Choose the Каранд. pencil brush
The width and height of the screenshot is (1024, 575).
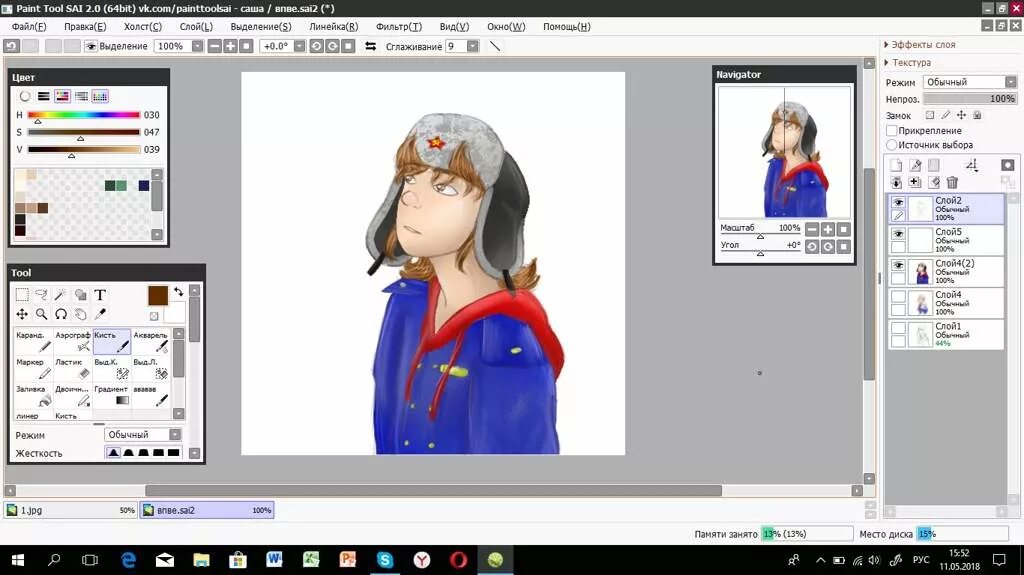tap(33, 342)
